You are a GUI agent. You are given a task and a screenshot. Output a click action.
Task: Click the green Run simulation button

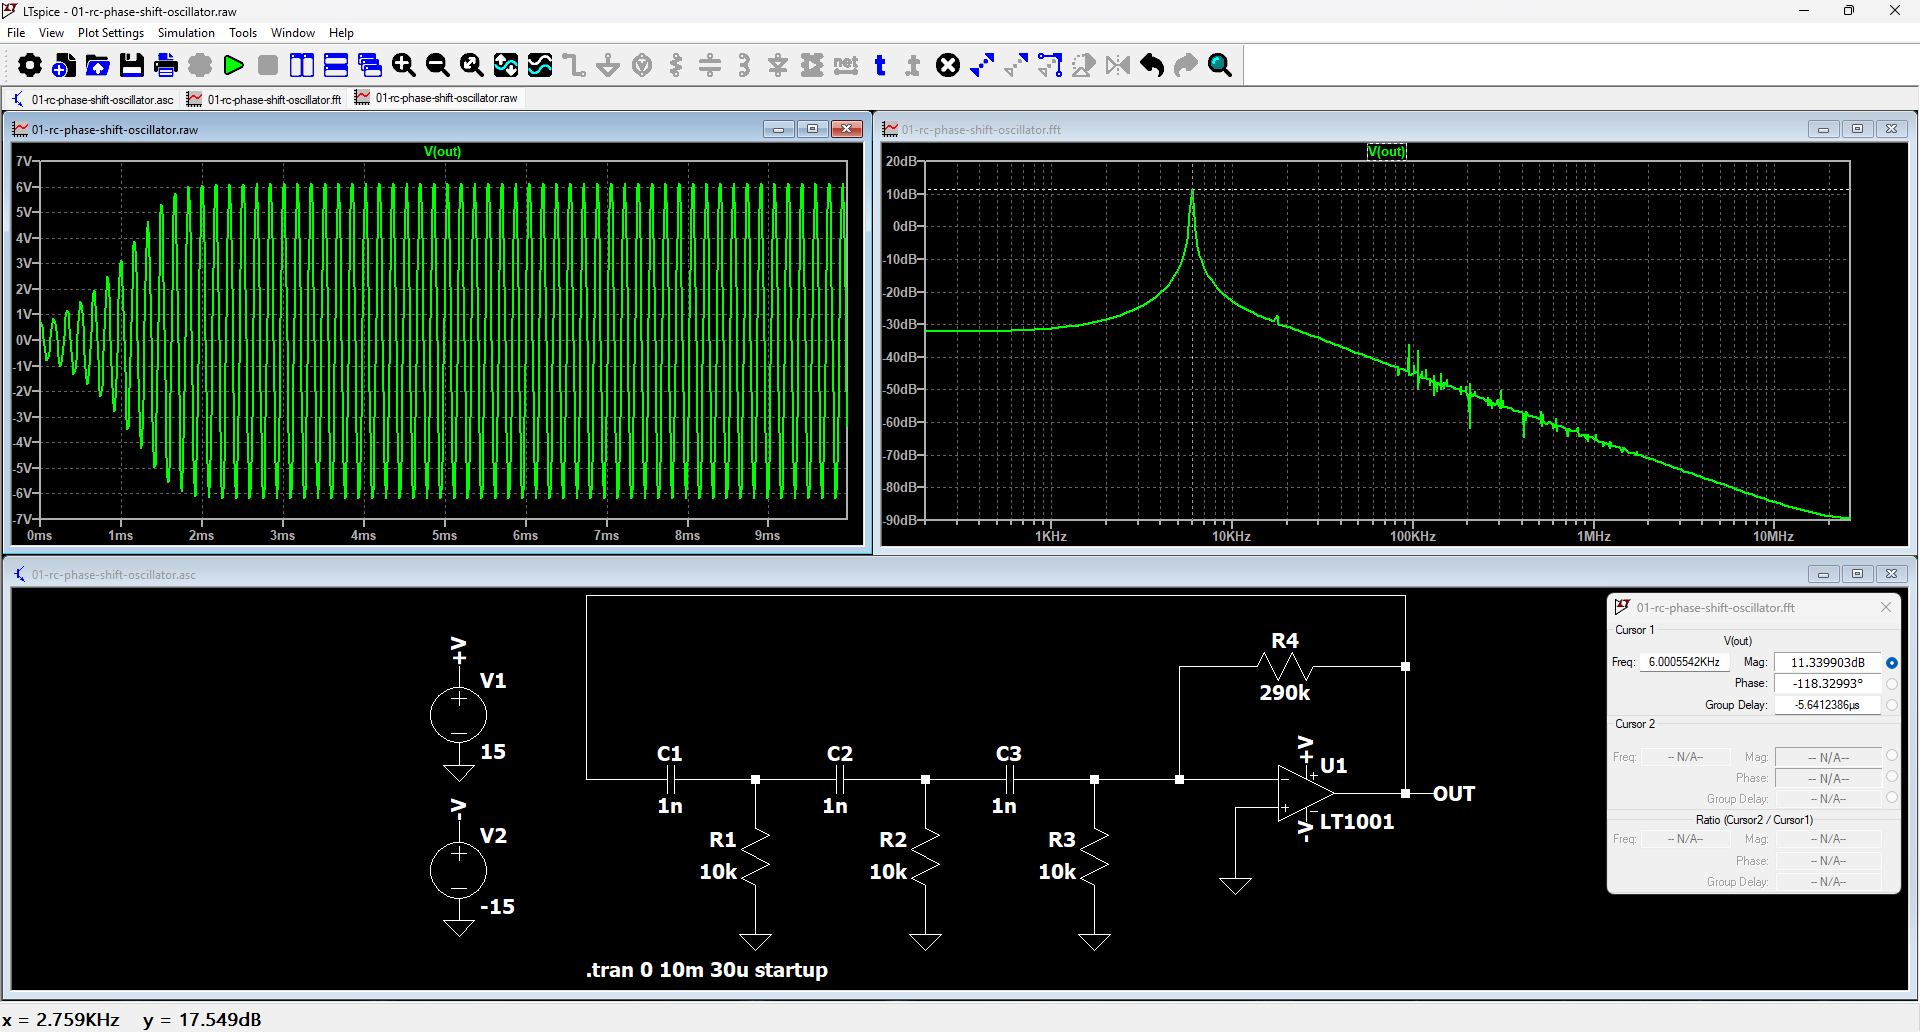point(234,66)
